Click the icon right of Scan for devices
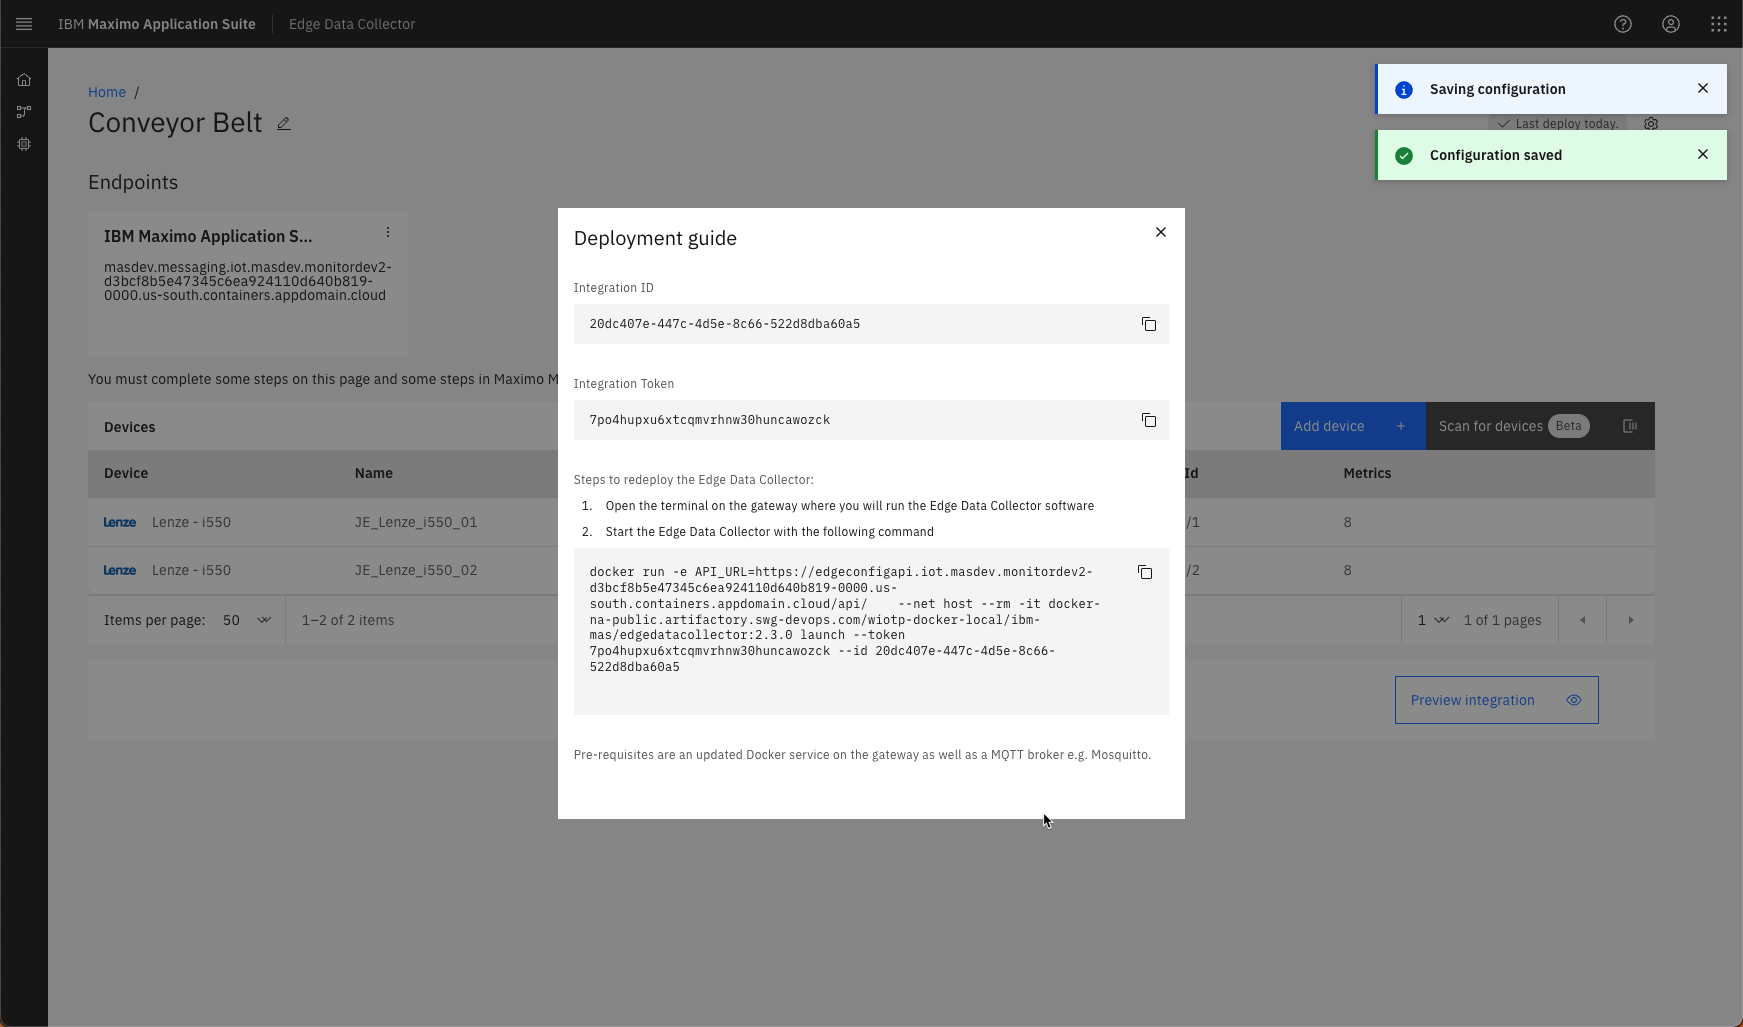1743x1027 pixels. tap(1630, 426)
